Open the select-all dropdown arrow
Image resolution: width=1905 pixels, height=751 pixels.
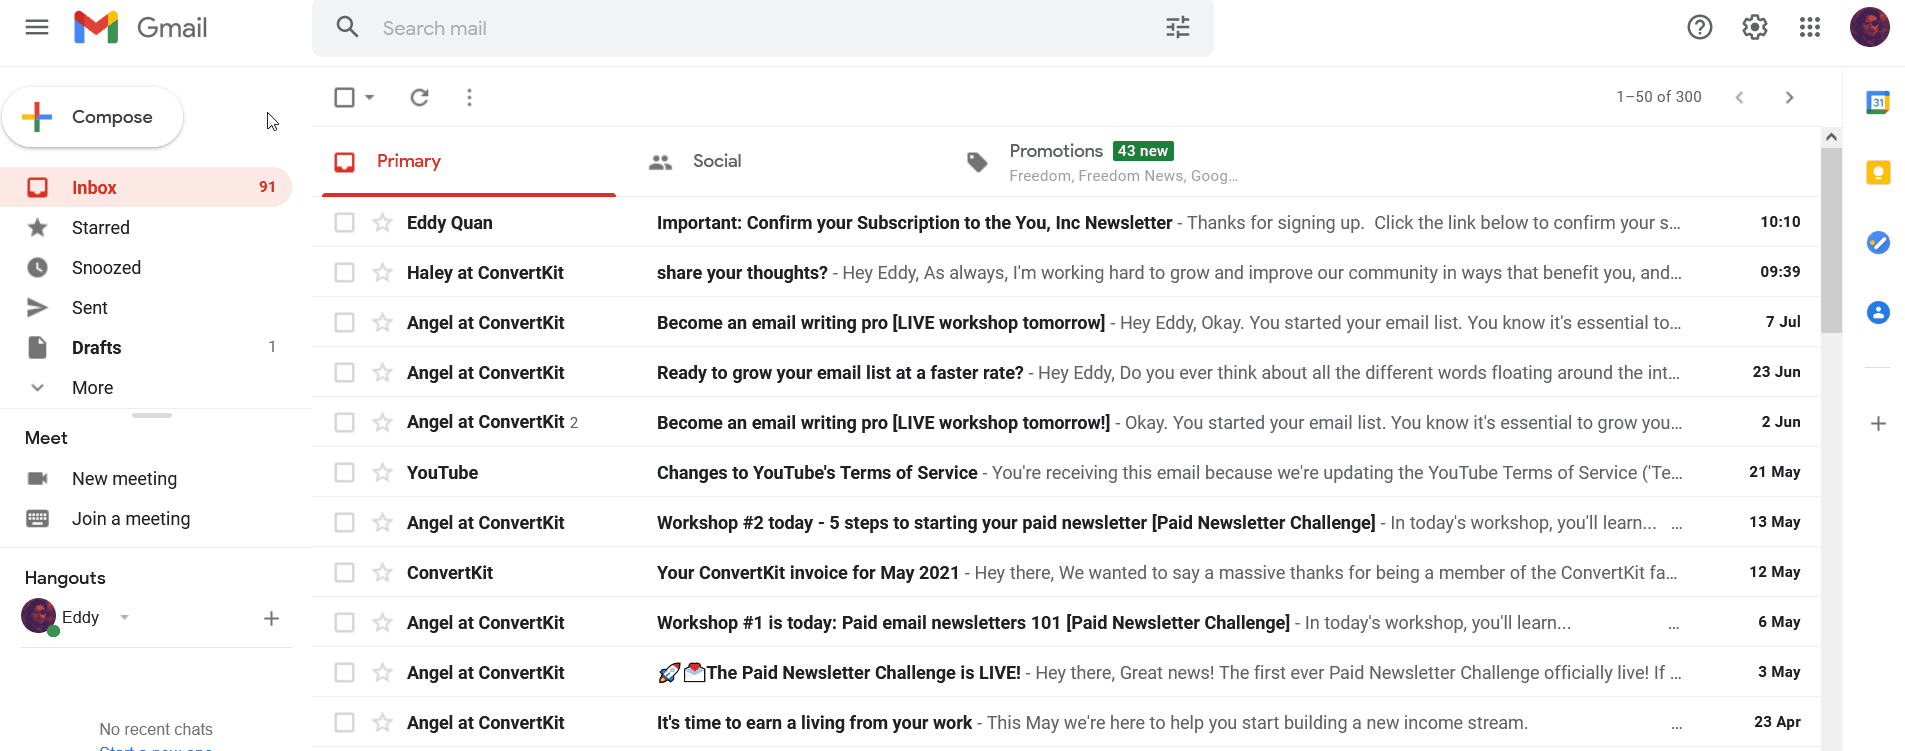(x=370, y=97)
